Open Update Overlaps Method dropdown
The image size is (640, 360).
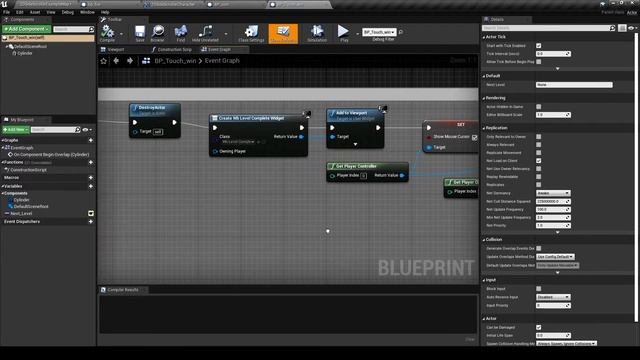tap(556, 257)
